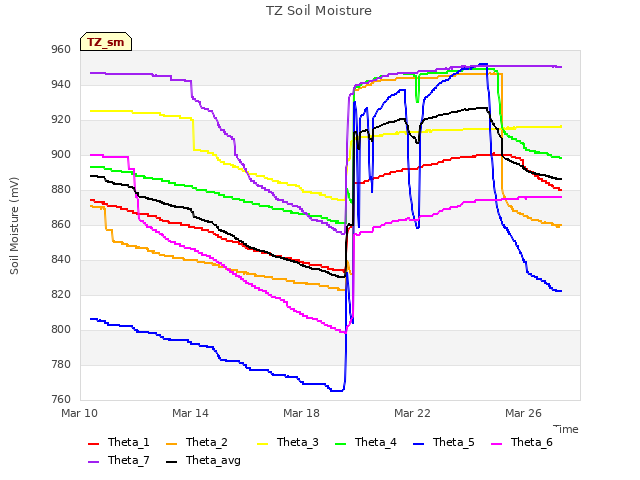640x480 pixels.
Task: Click the 840 y-axis tick label
Action: click(61, 260)
